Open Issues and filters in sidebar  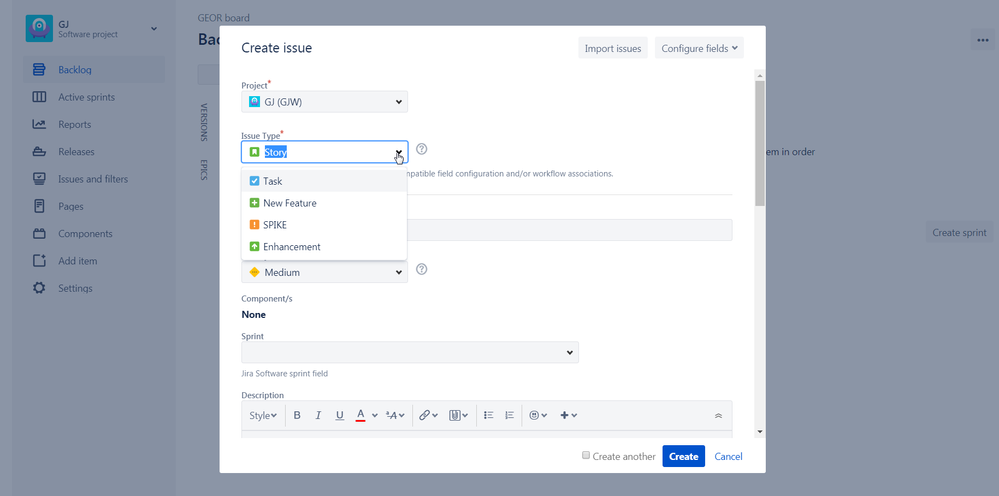(x=94, y=179)
